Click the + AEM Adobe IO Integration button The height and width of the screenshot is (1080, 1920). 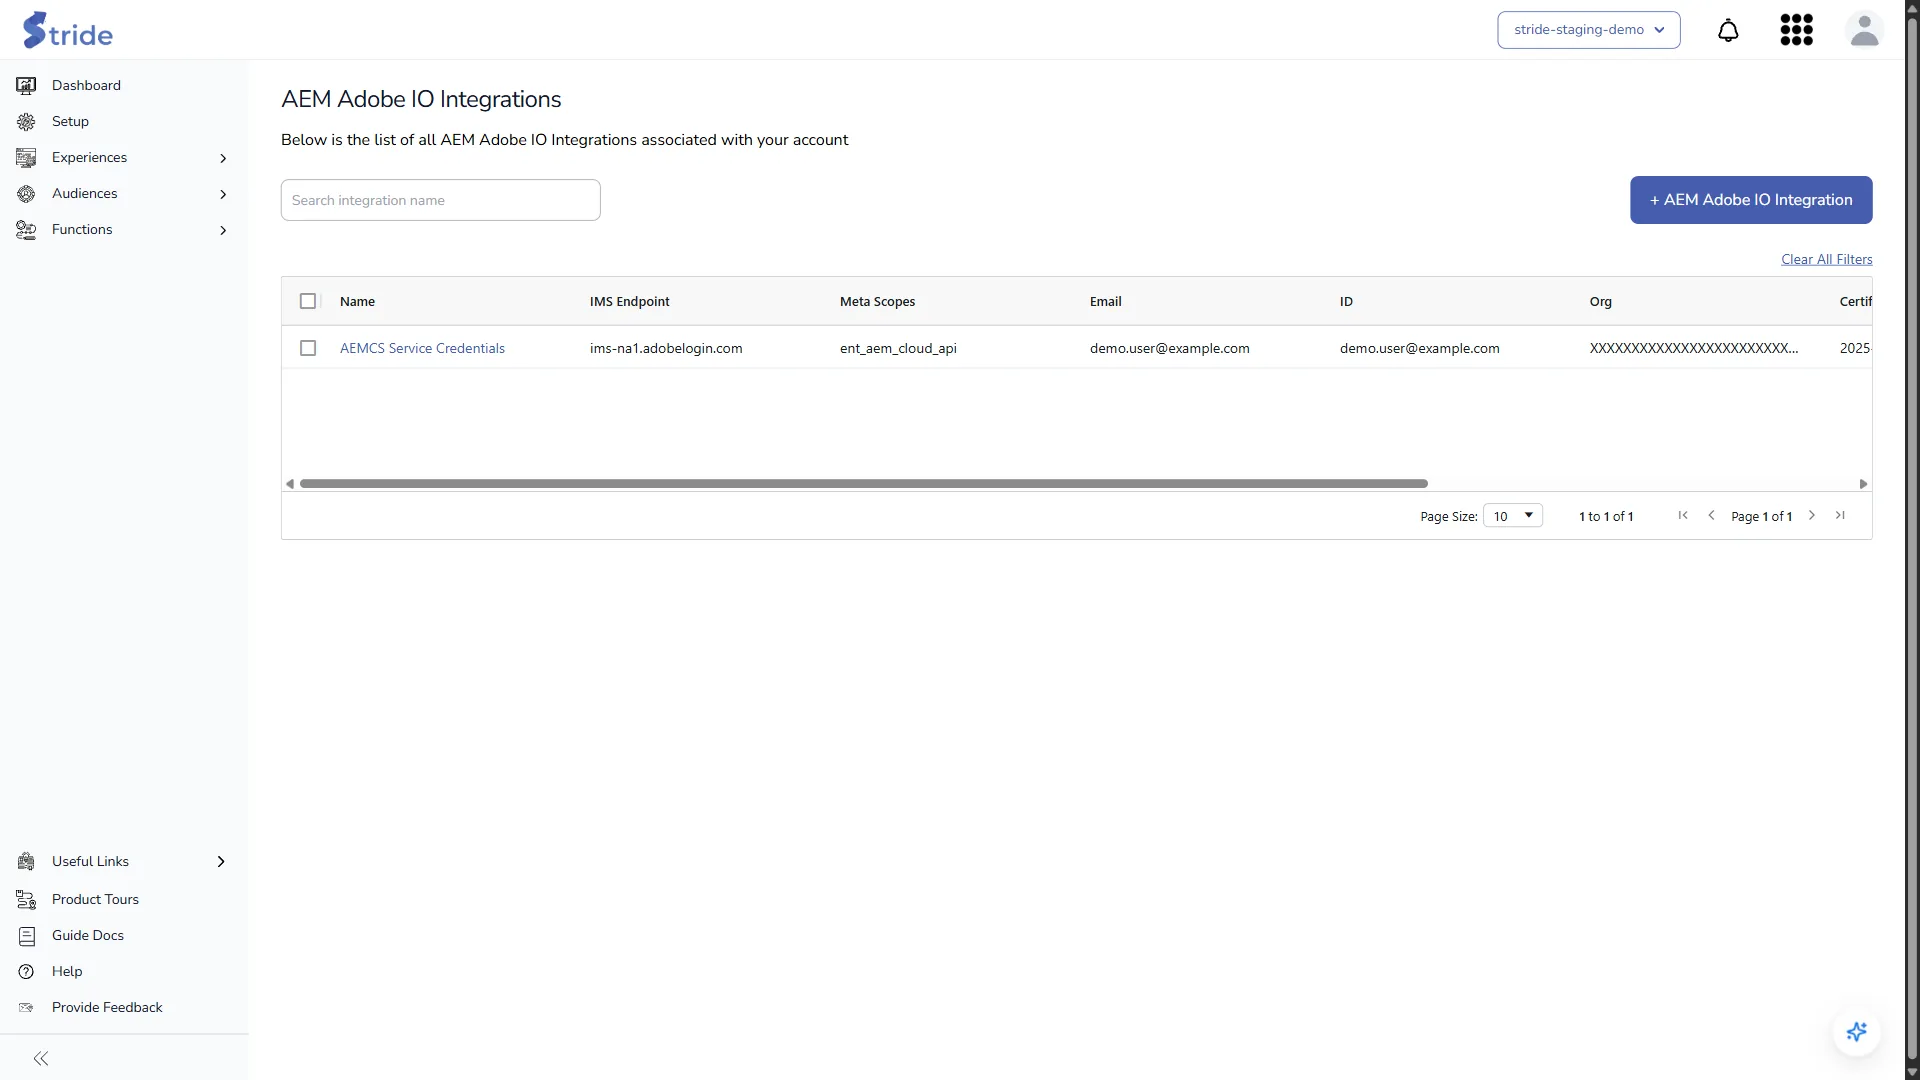[1751, 200]
